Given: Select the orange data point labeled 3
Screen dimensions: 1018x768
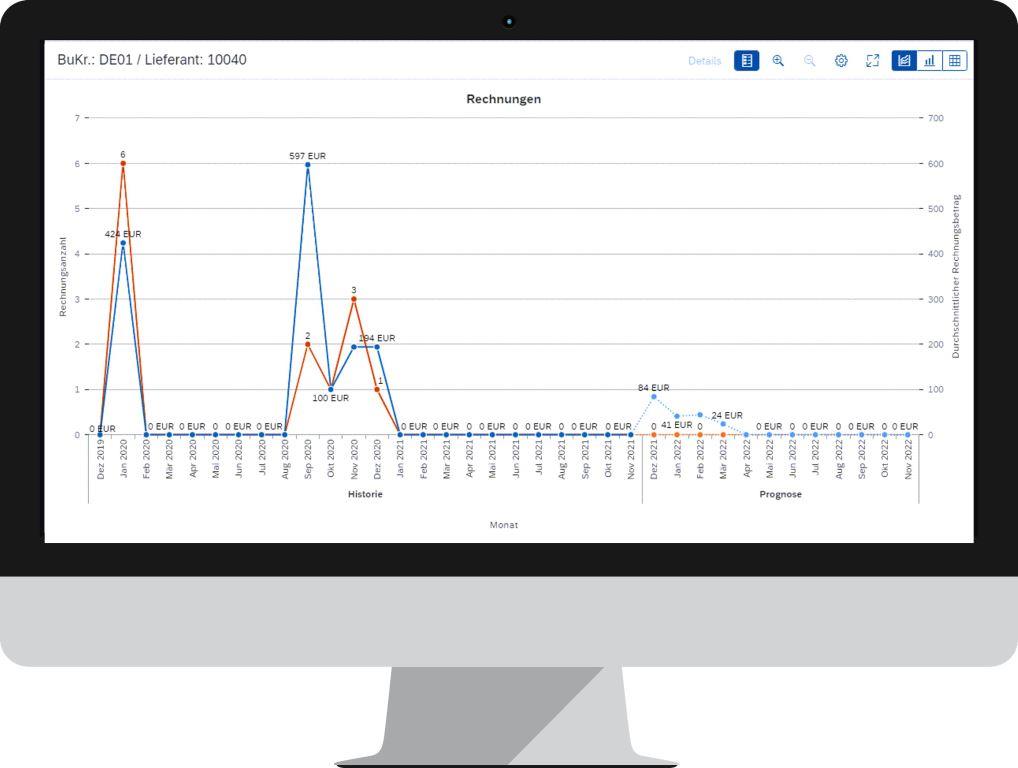Looking at the screenshot, I should pos(354,299).
